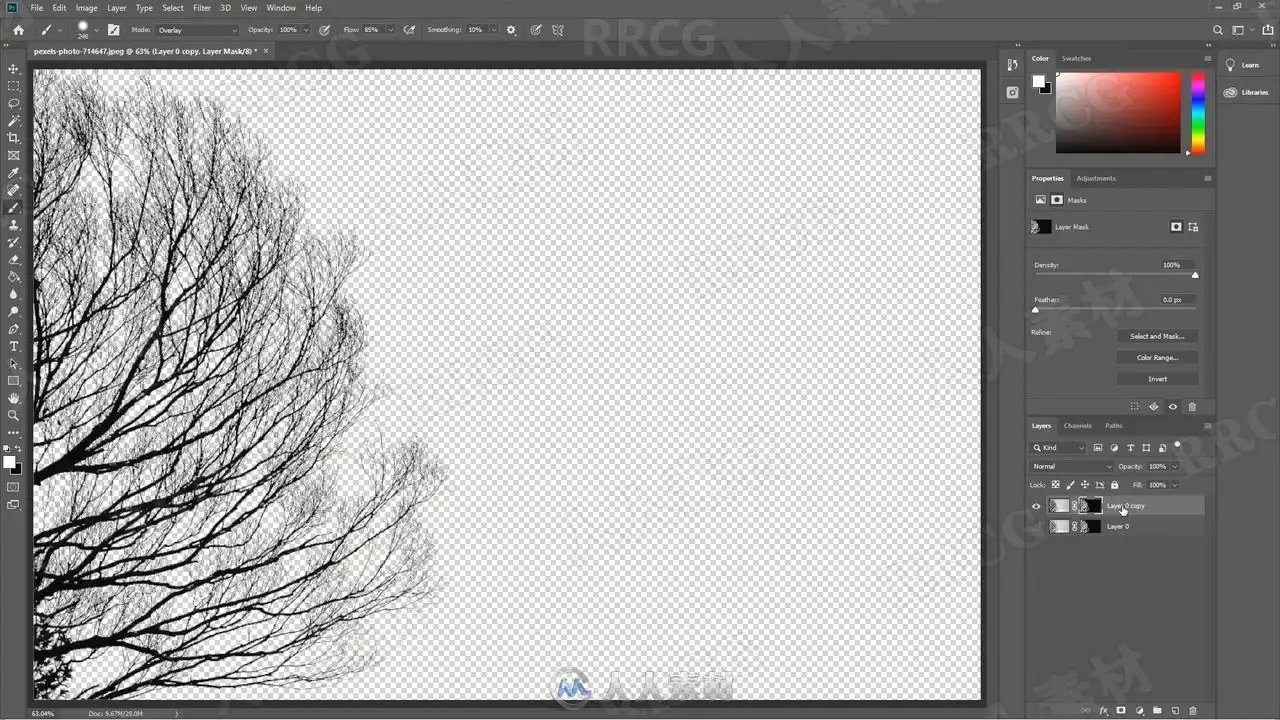Delete layer using Layers panel trash icon
Viewport: 1280px width, 720px height.
(x=1193, y=711)
